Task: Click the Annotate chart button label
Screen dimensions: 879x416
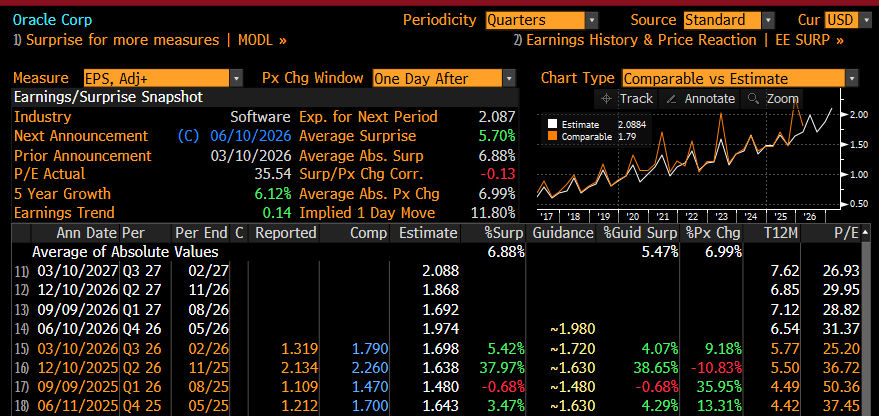Action: coord(710,99)
